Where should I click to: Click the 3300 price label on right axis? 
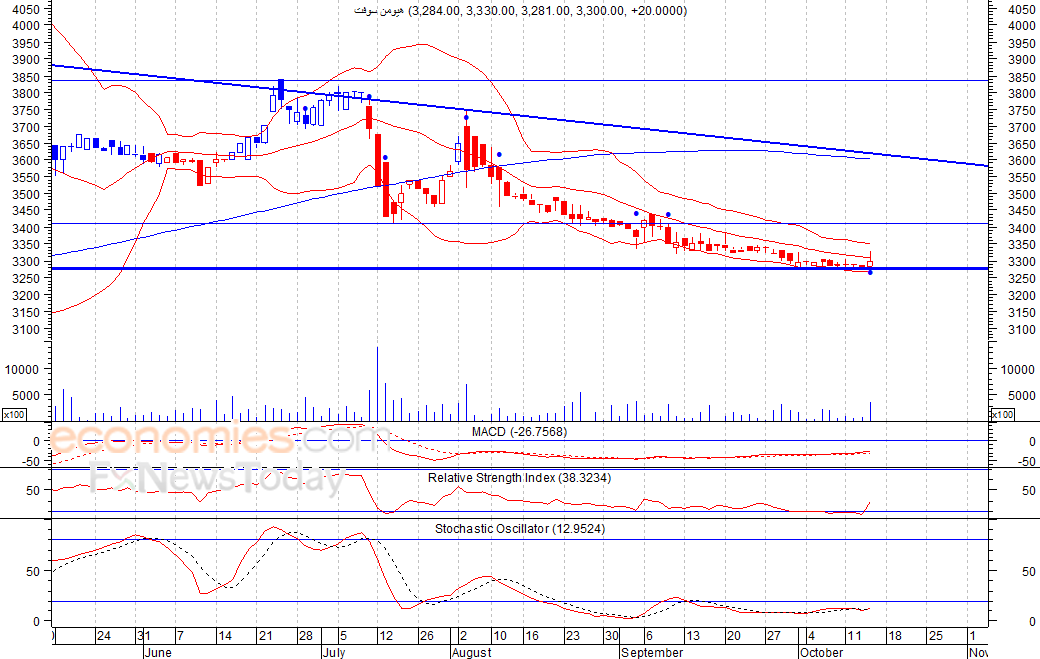pos(1021,261)
